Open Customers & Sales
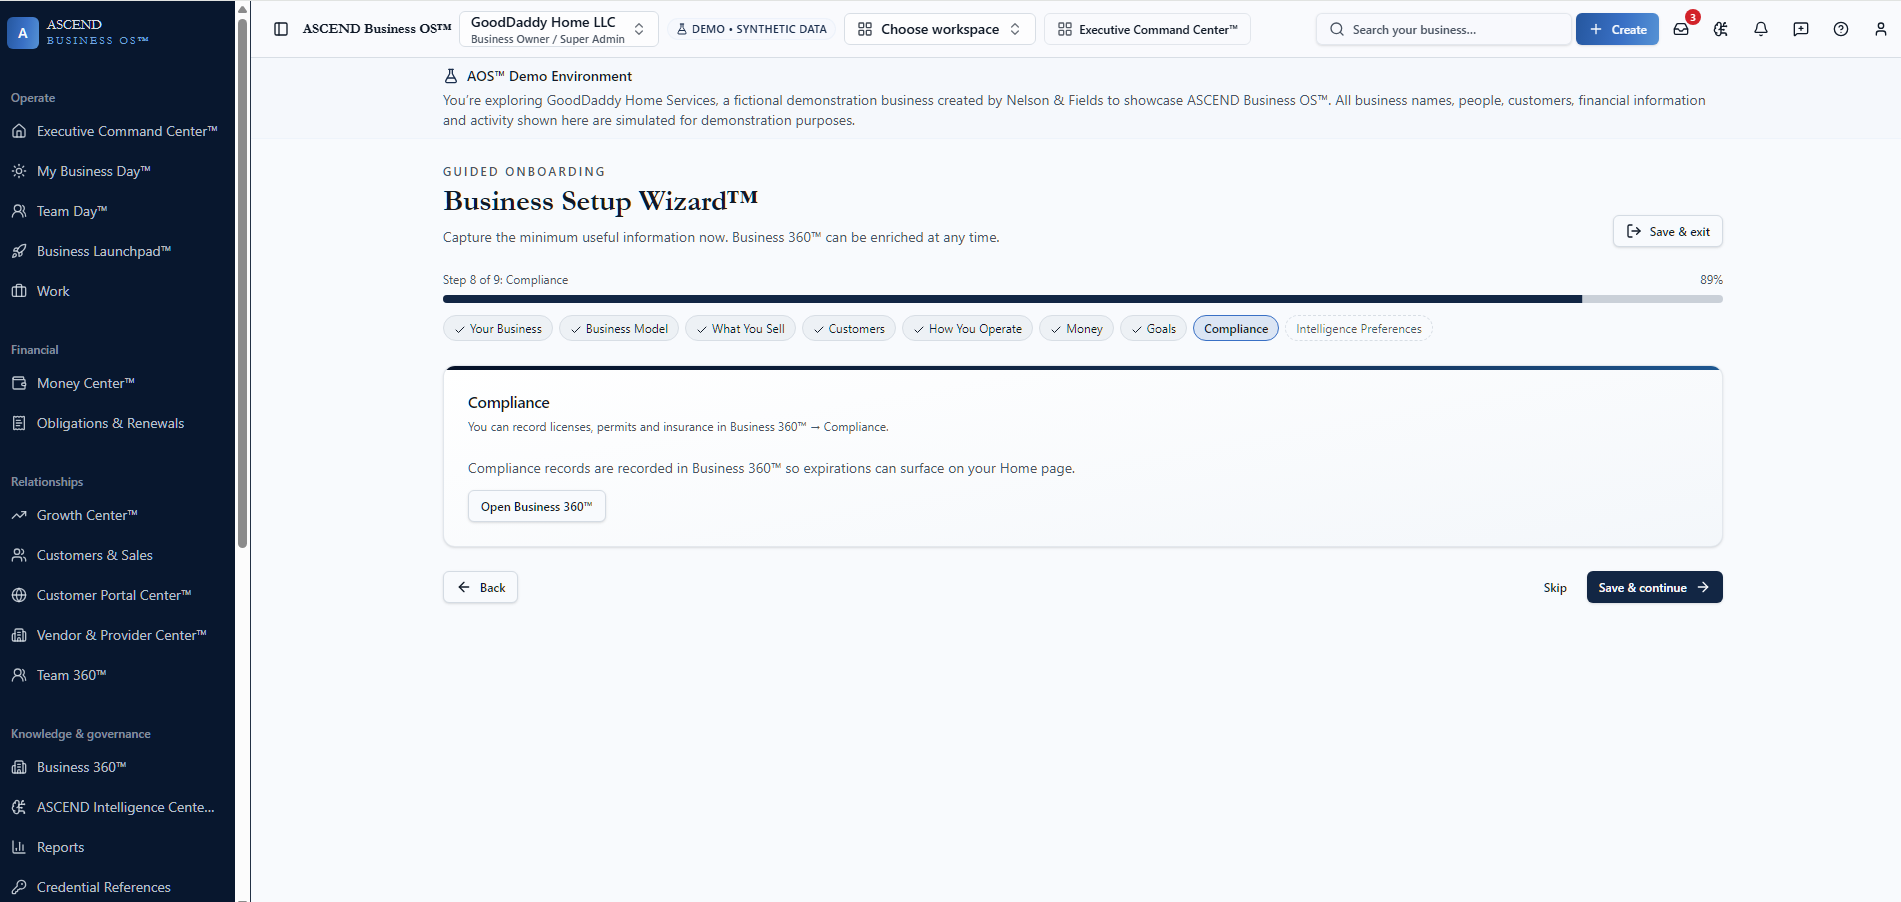The height and width of the screenshot is (902, 1901). tap(117, 555)
